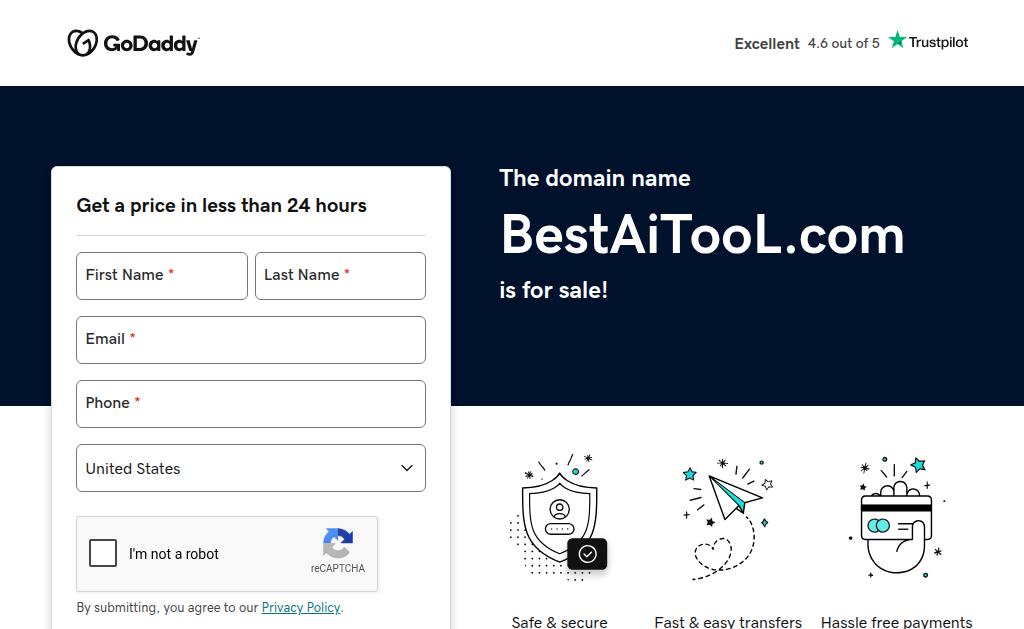Expand the country dropdown chevron
1024x629 pixels.
(407, 468)
